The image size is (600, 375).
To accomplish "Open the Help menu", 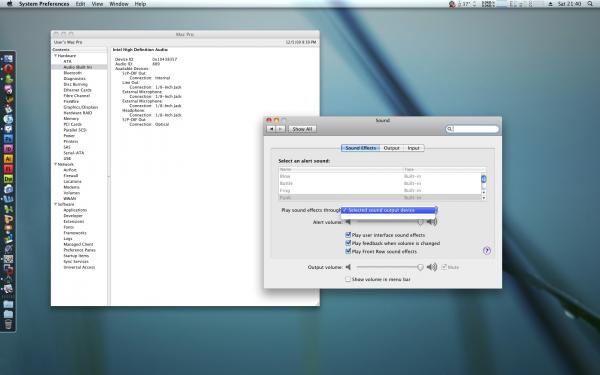I will click(x=140, y=4).
